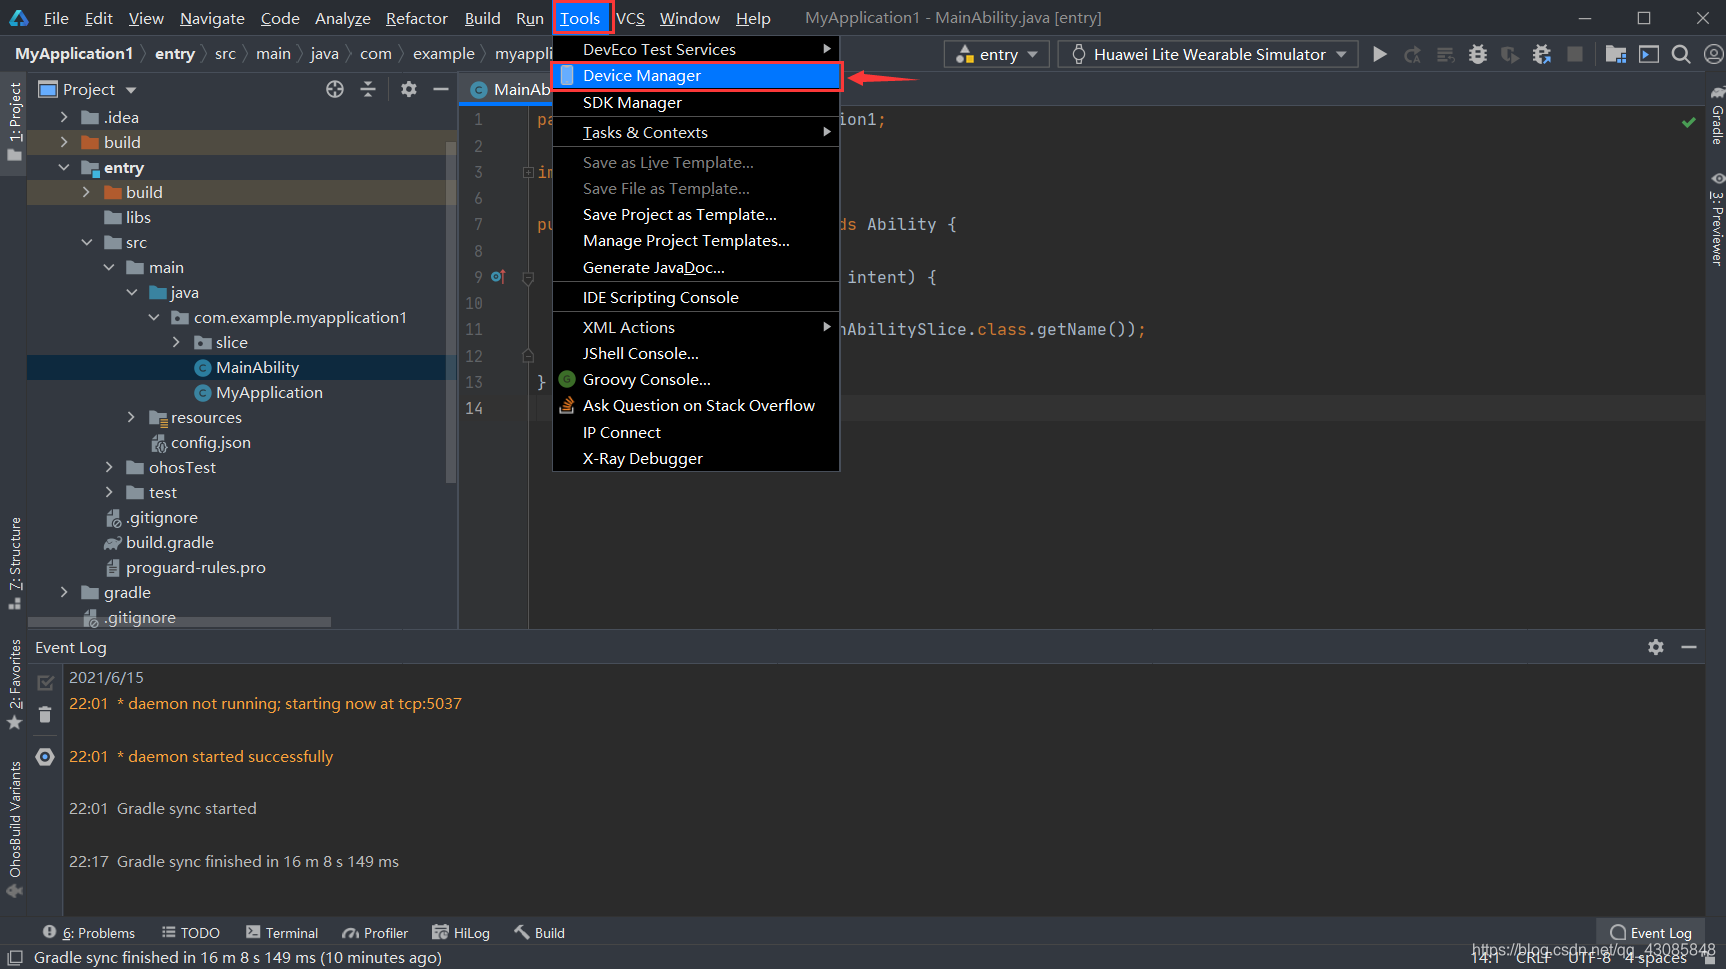Click the grayed-out Stop square icon
Viewport: 1726px width, 969px height.
click(1575, 54)
